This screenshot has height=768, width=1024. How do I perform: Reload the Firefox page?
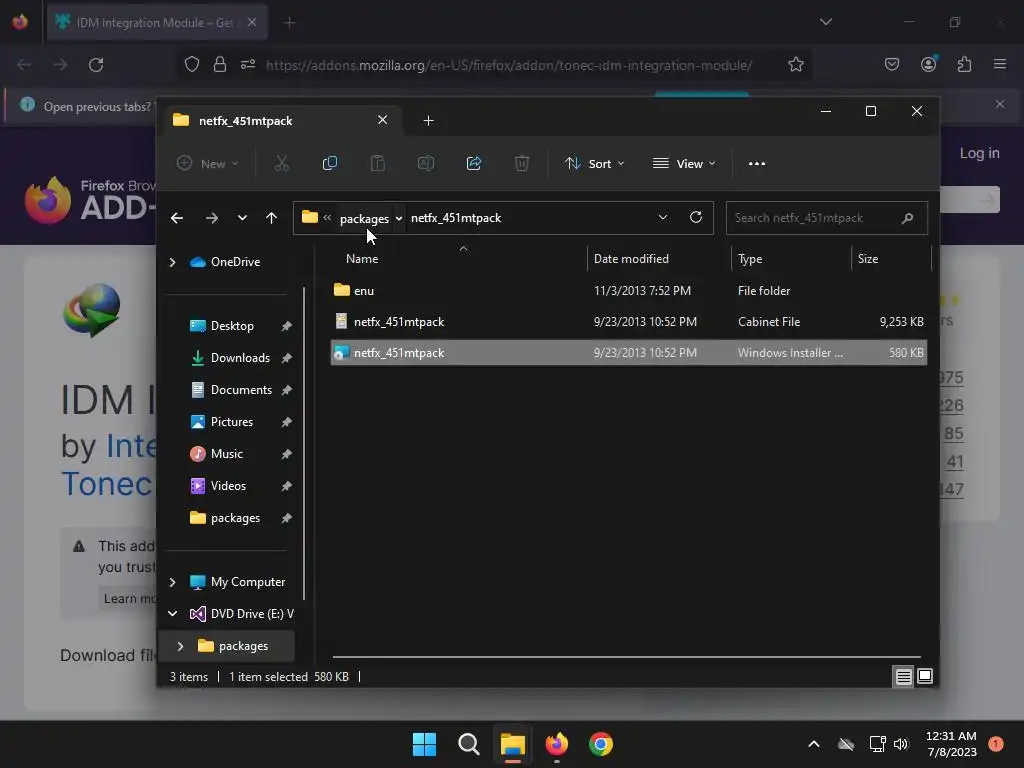click(96, 65)
